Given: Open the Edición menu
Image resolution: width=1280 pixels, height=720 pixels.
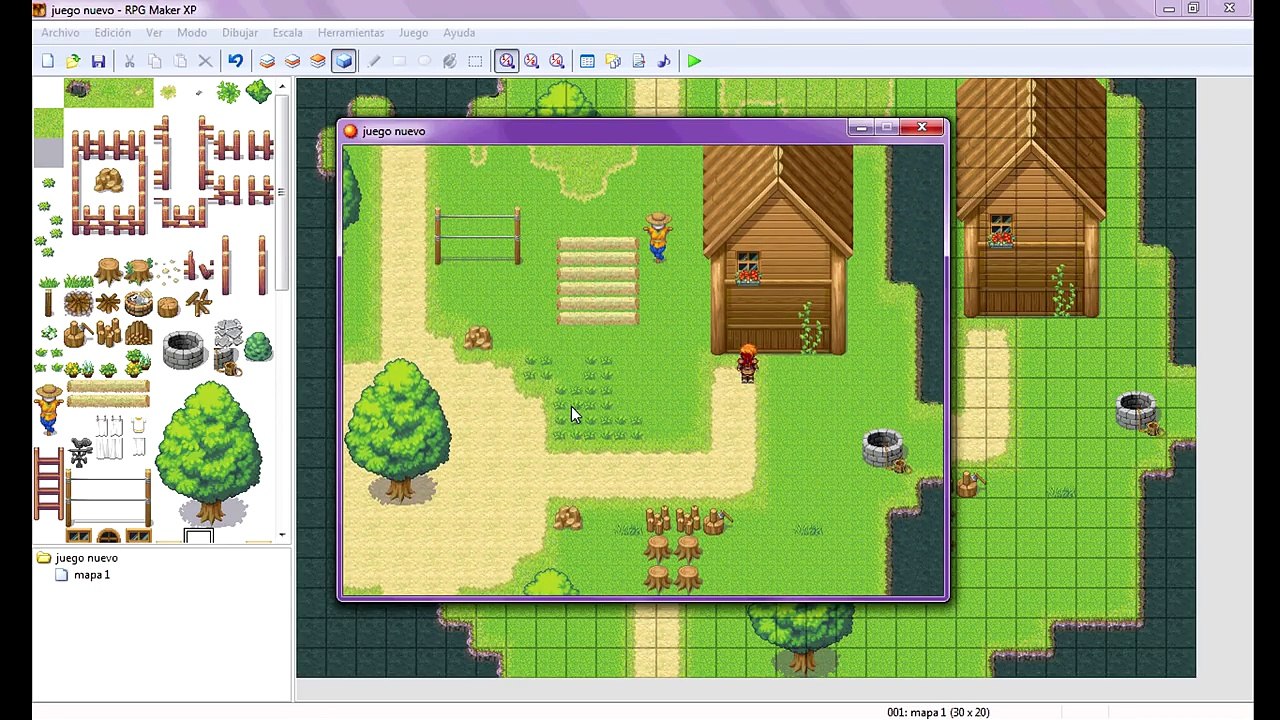Looking at the screenshot, I should tap(113, 33).
